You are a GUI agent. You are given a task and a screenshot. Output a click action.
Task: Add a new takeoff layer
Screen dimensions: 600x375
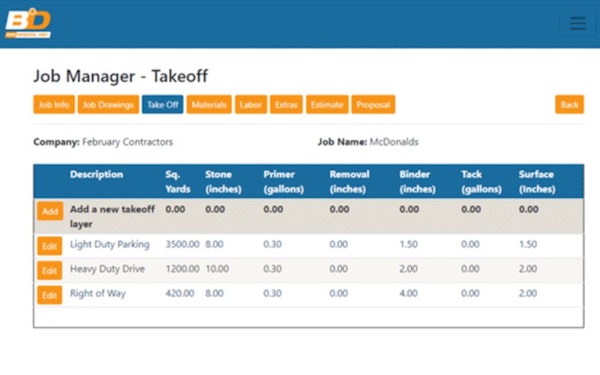(x=50, y=211)
